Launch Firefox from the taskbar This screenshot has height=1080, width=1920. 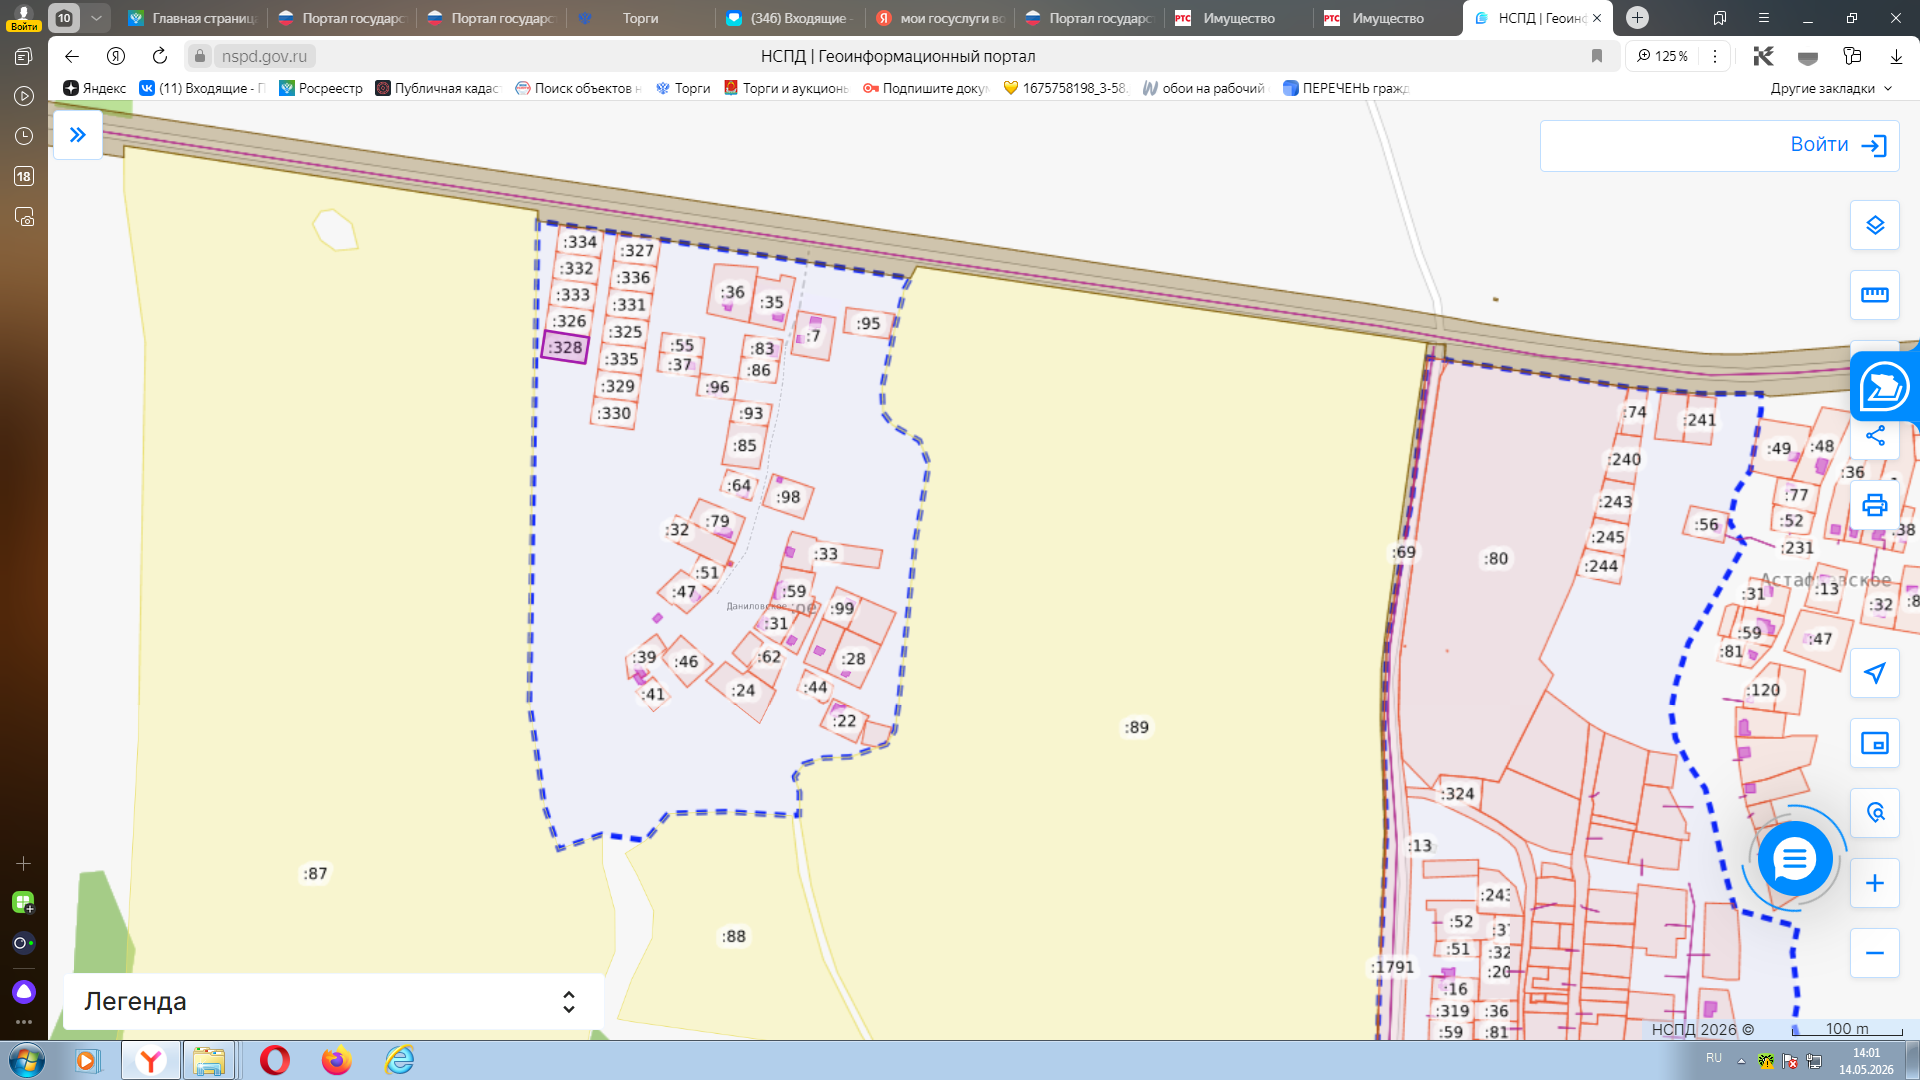pyautogui.click(x=337, y=1060)
